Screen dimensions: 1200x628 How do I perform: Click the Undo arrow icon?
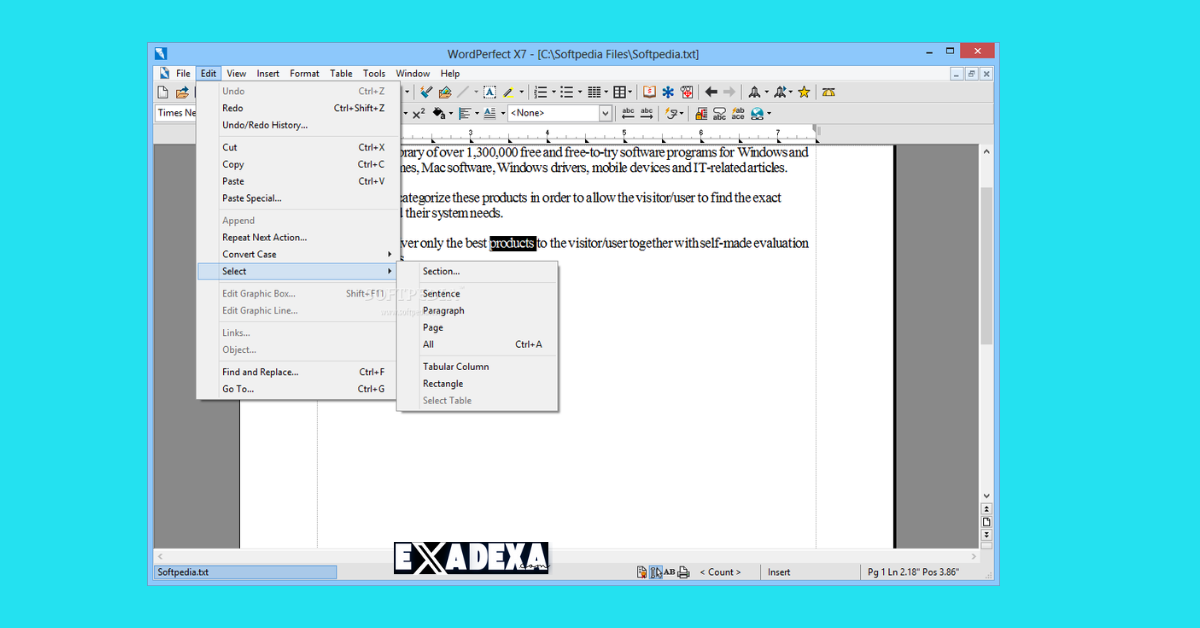coord(710,91)
